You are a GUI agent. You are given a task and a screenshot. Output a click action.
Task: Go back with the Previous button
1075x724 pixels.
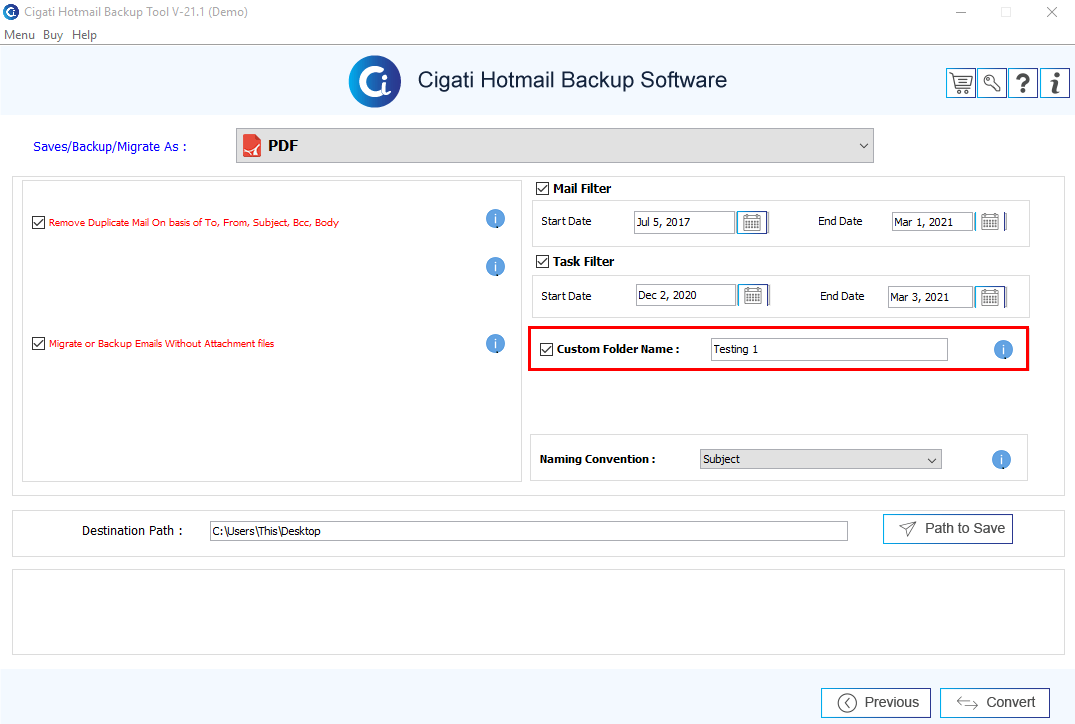coord(875,703)
